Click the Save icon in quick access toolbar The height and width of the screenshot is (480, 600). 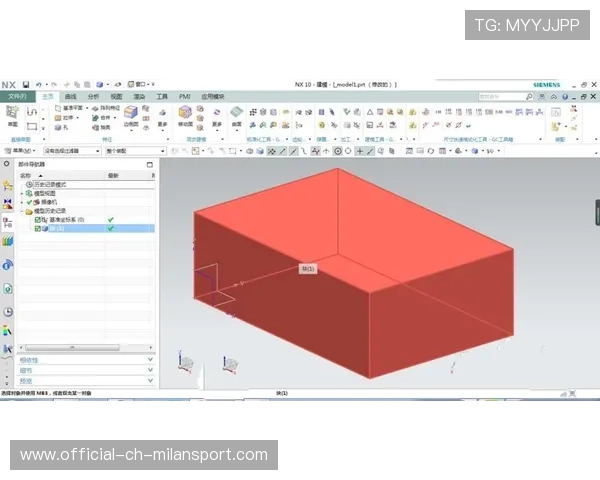(x=27, y=85)
